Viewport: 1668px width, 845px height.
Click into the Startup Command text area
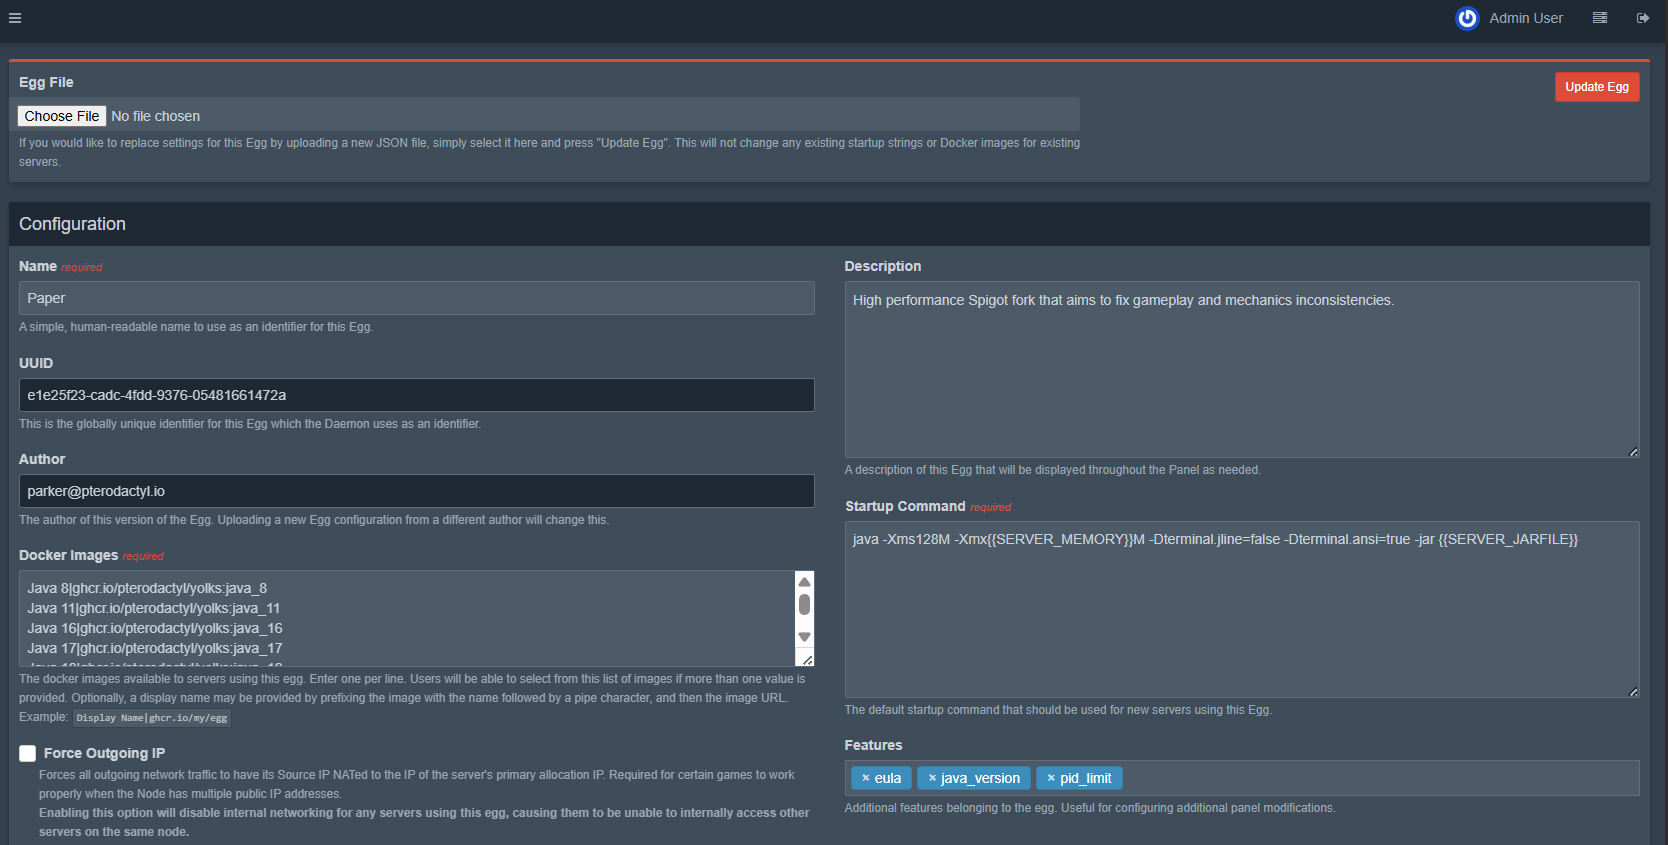tap(1240, 610)
